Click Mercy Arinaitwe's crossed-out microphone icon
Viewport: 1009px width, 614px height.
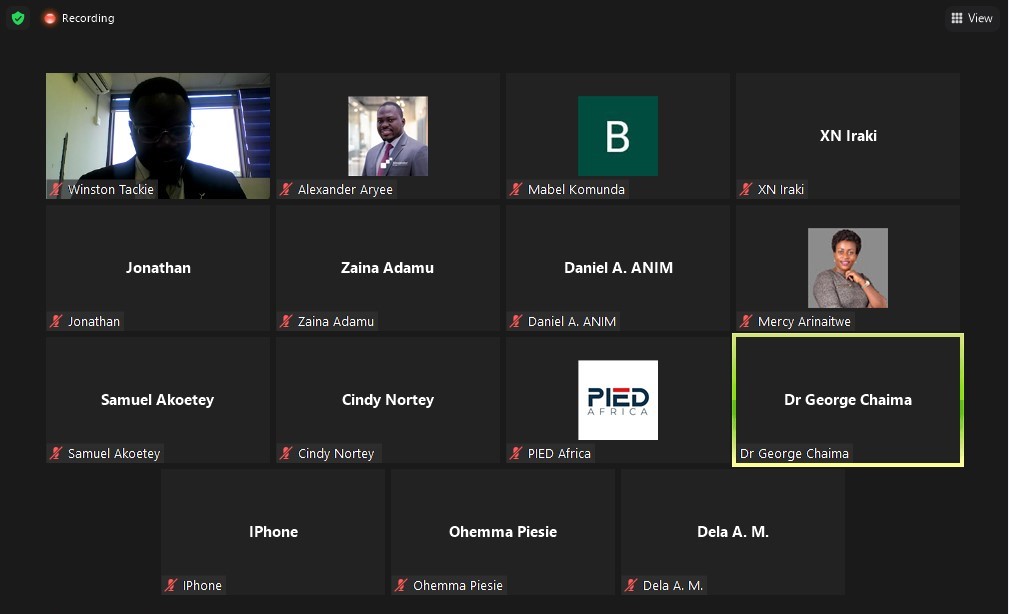(x=746, y=320)
